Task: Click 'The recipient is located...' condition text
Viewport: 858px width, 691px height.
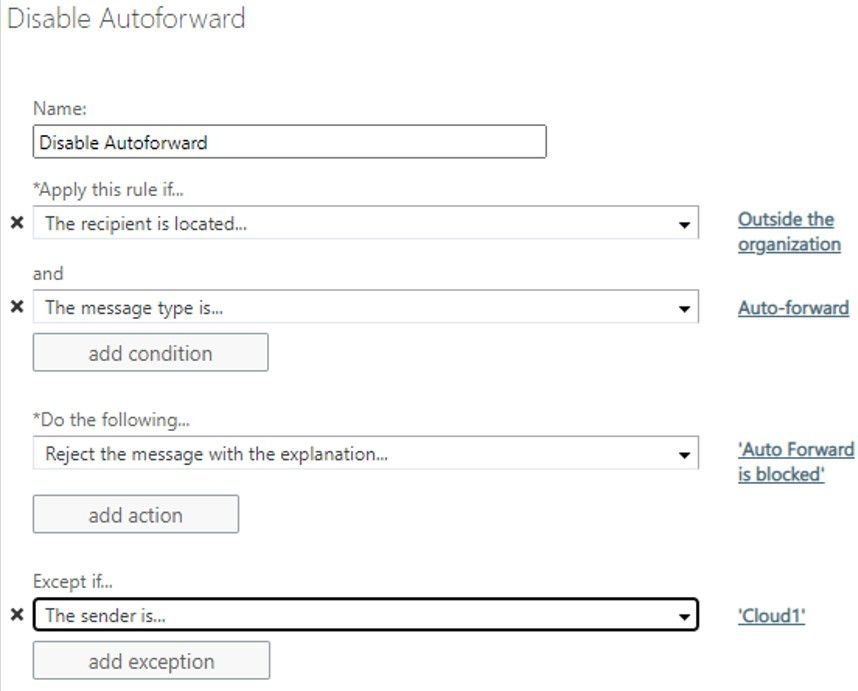Action: [x=146, y=224]
